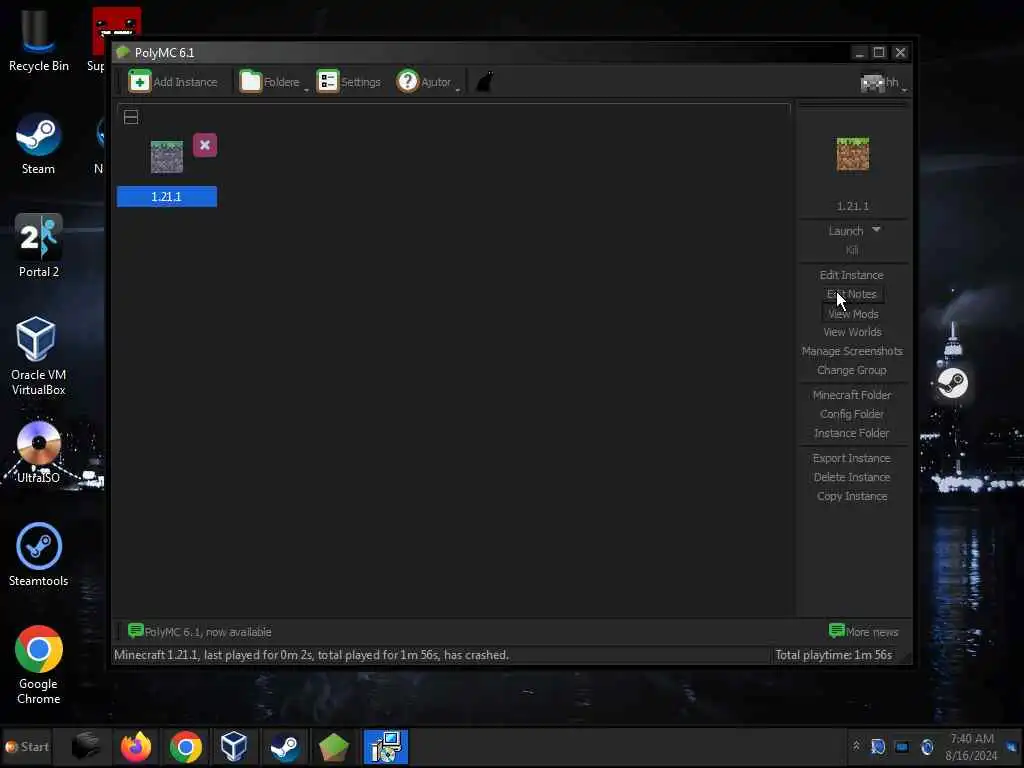
Task: Expand the Launch dropdown arrow
Action: pos(876,229)
